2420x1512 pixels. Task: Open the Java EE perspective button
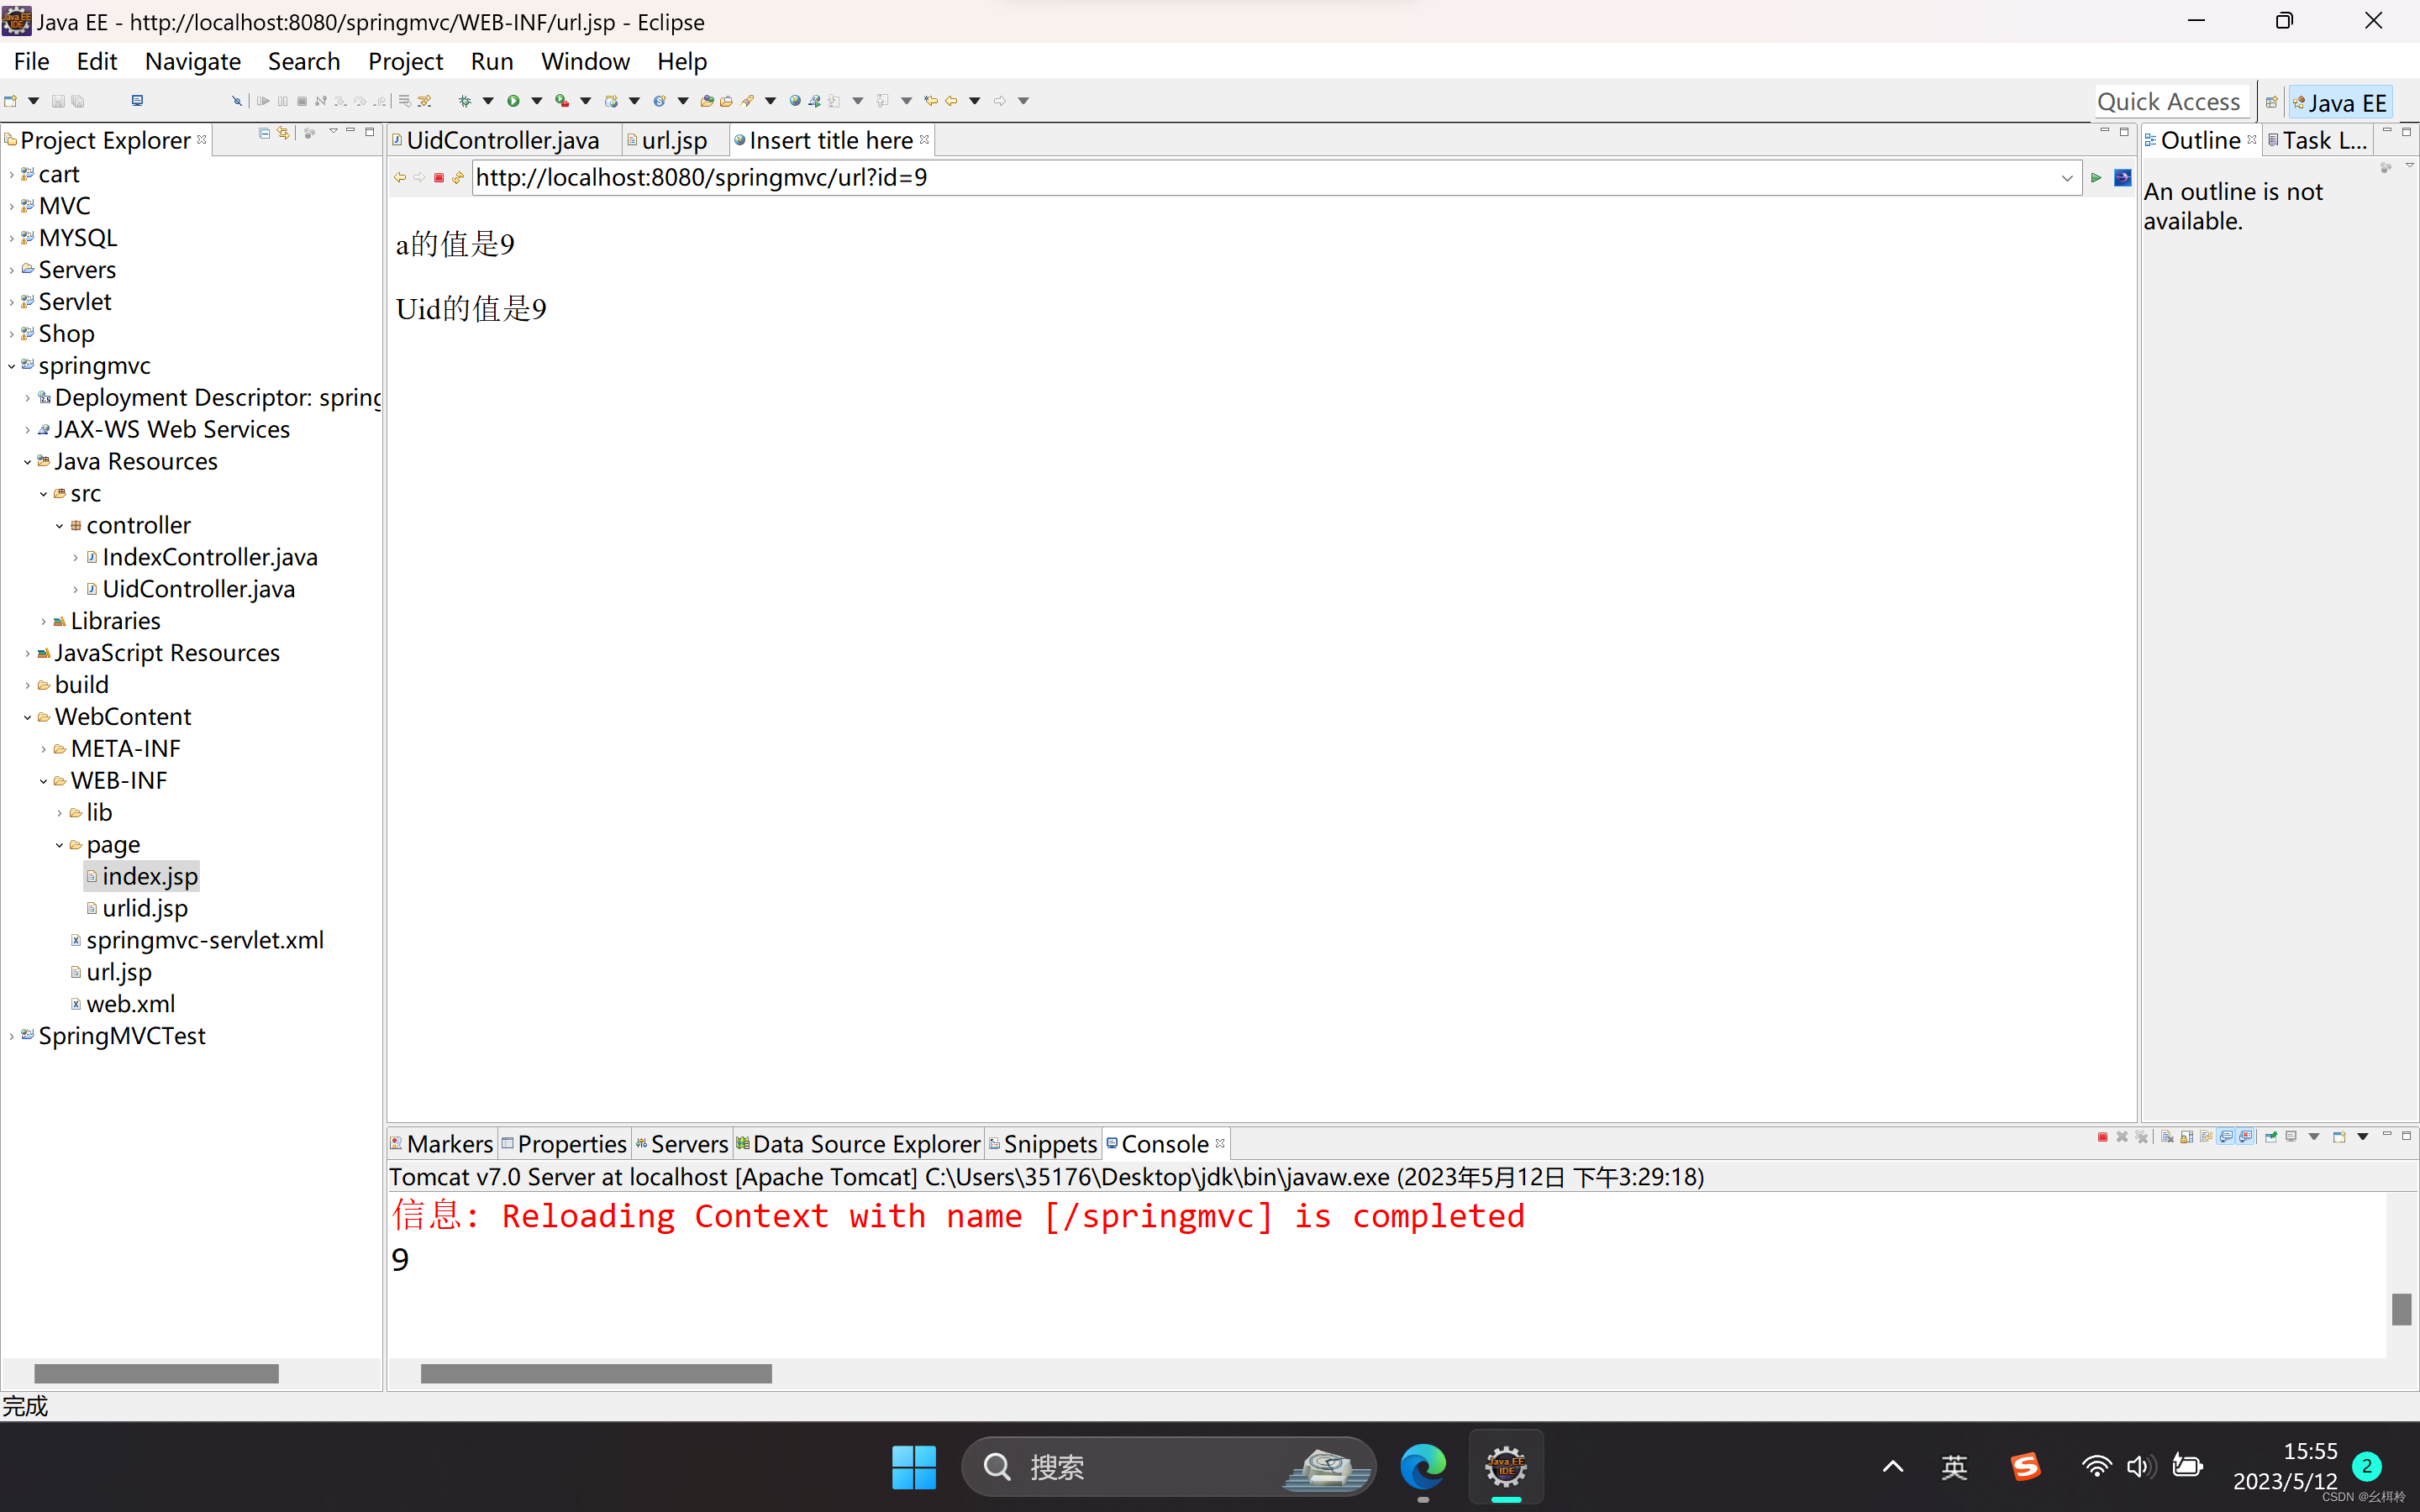click(x=2339, y=102)
